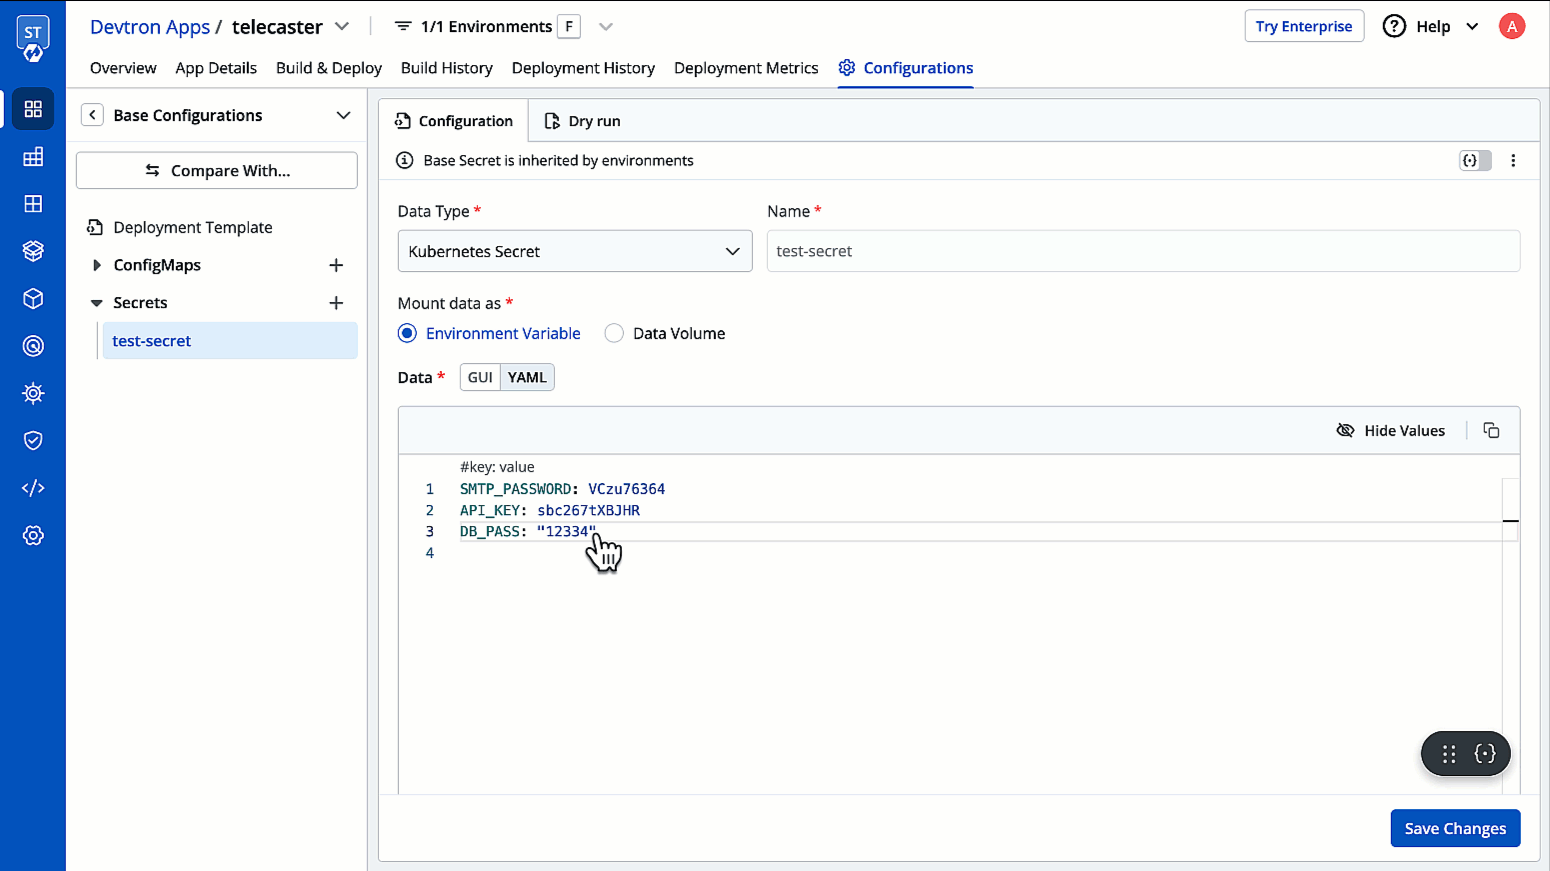Open the Help question mark icon

1394,27
